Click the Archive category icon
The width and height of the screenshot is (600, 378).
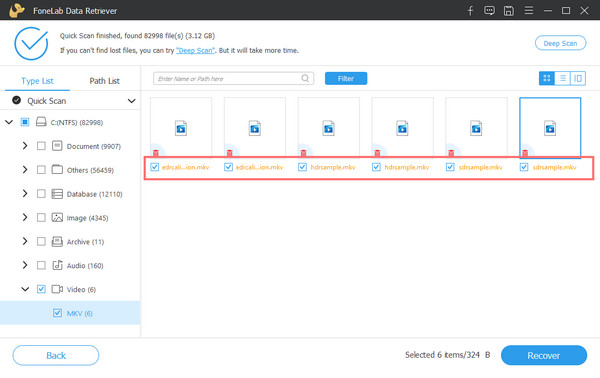click(x=57, y=241)
